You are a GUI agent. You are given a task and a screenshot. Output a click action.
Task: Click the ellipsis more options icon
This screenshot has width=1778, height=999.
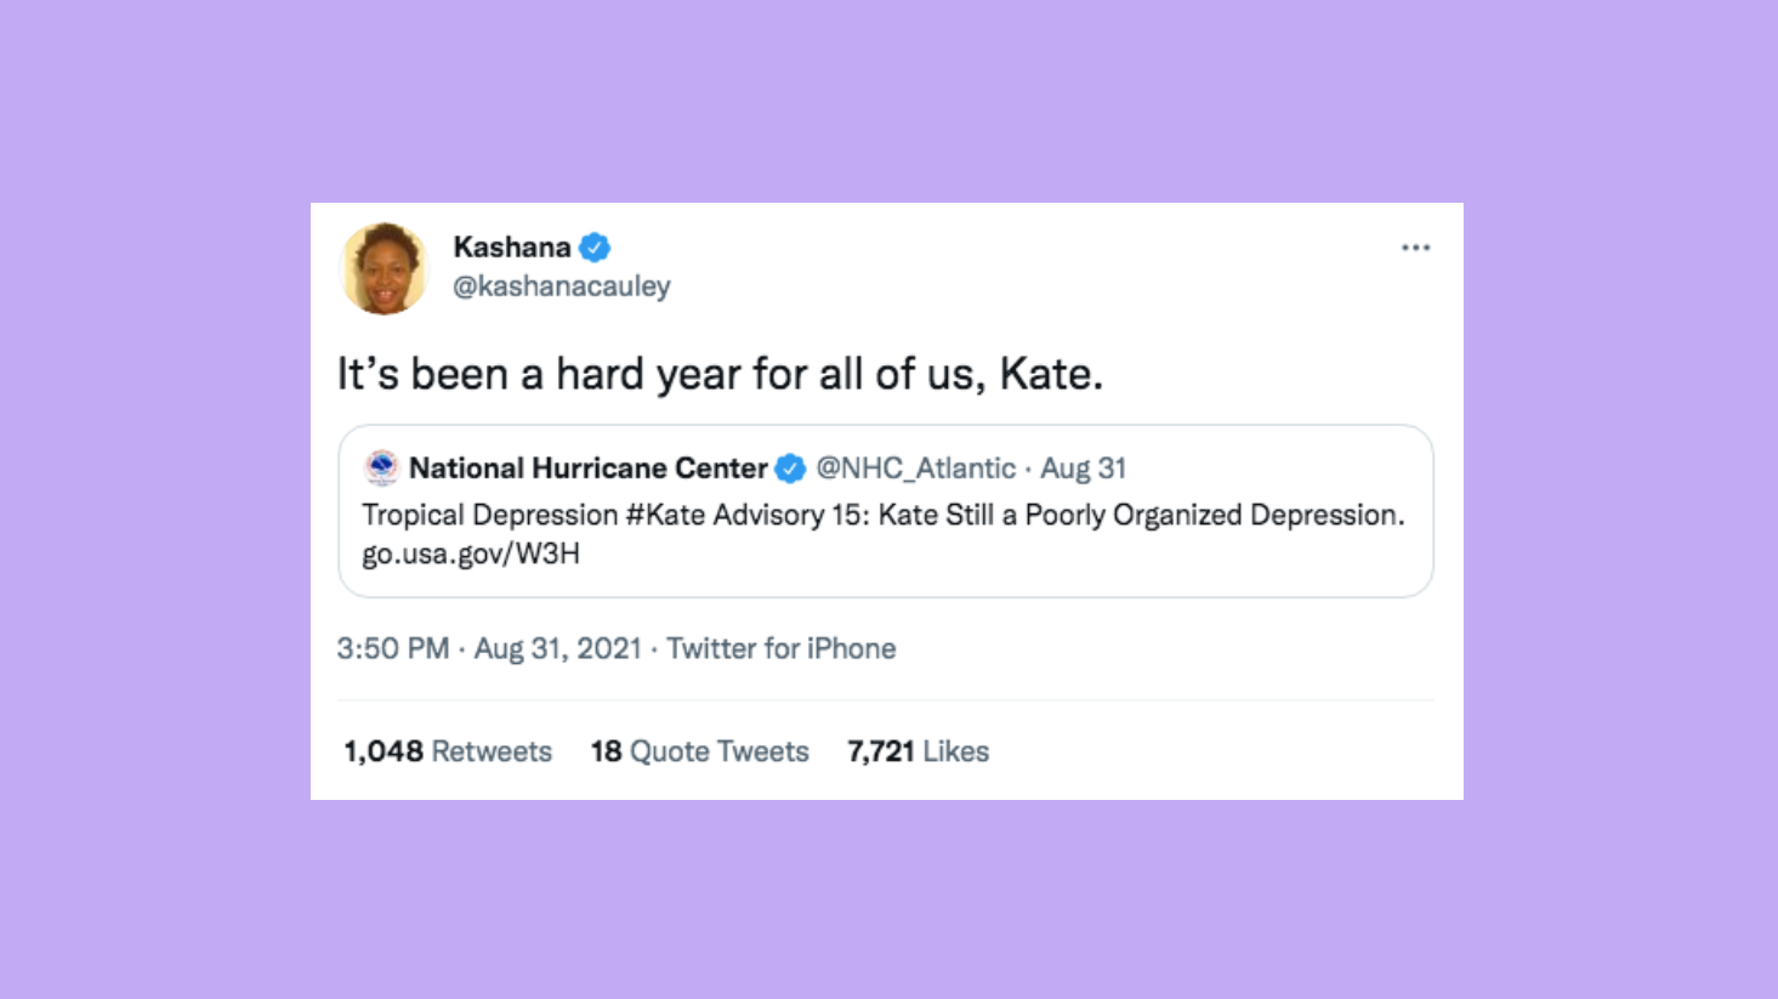(x=1416, y=247)
